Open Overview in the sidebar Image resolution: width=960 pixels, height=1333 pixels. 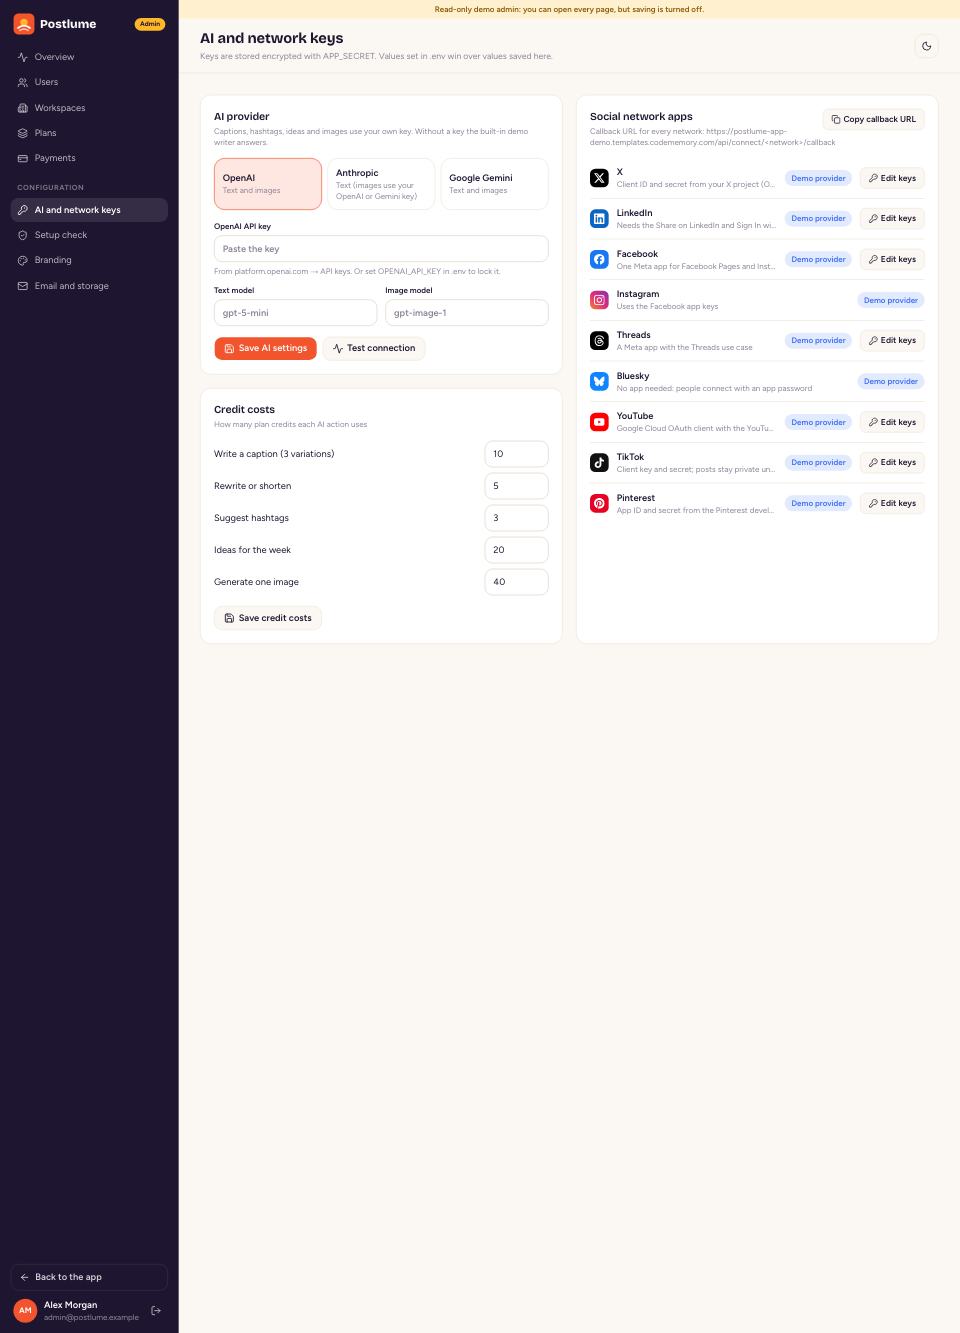pyautogui.click(x=89, y=57)
